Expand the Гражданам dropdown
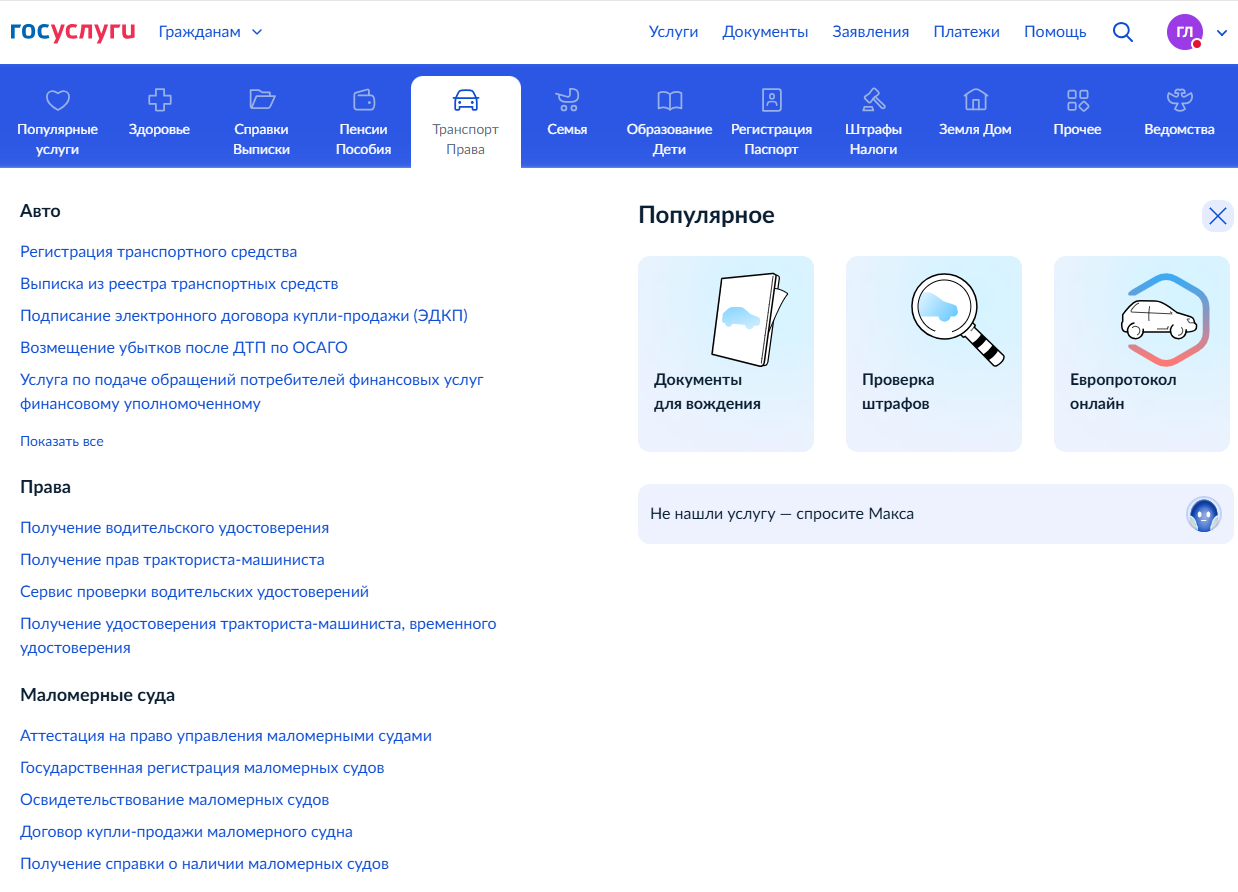1238x892 pixels. [x=211, y=32]
